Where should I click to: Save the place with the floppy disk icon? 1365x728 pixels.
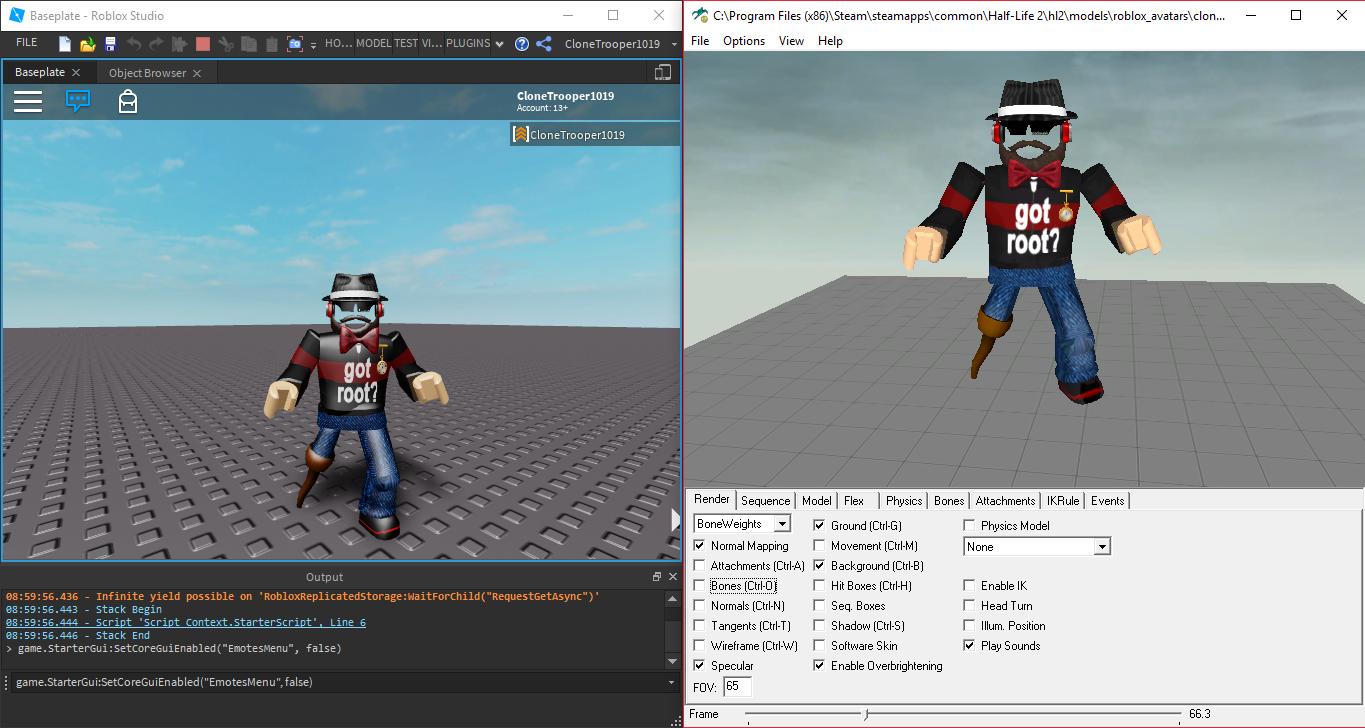[110, 44]
